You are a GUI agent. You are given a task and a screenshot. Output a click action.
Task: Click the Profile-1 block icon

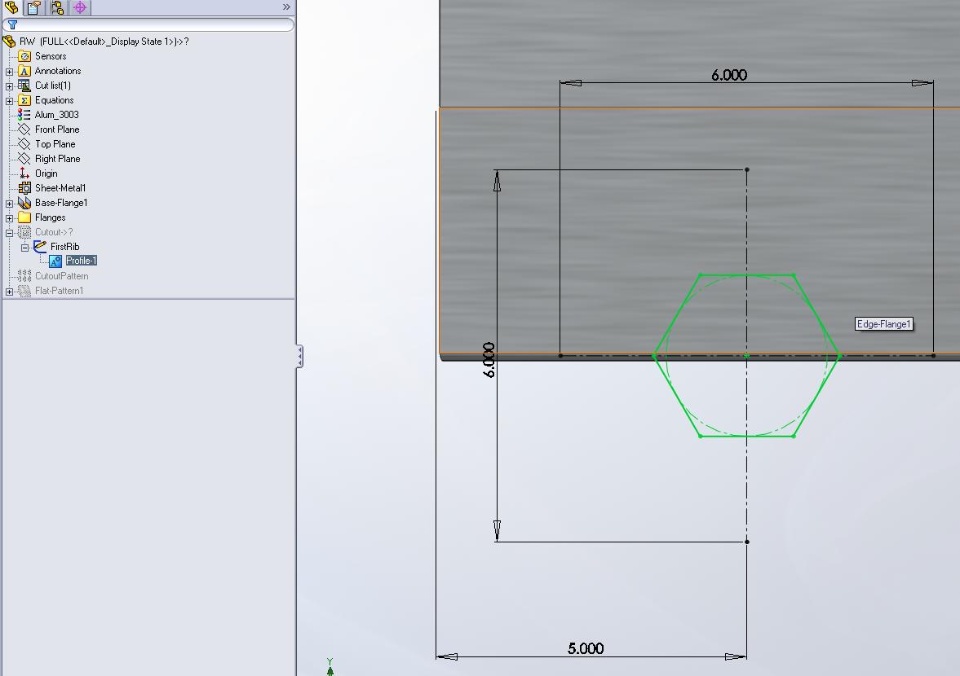tap(55, 261)
